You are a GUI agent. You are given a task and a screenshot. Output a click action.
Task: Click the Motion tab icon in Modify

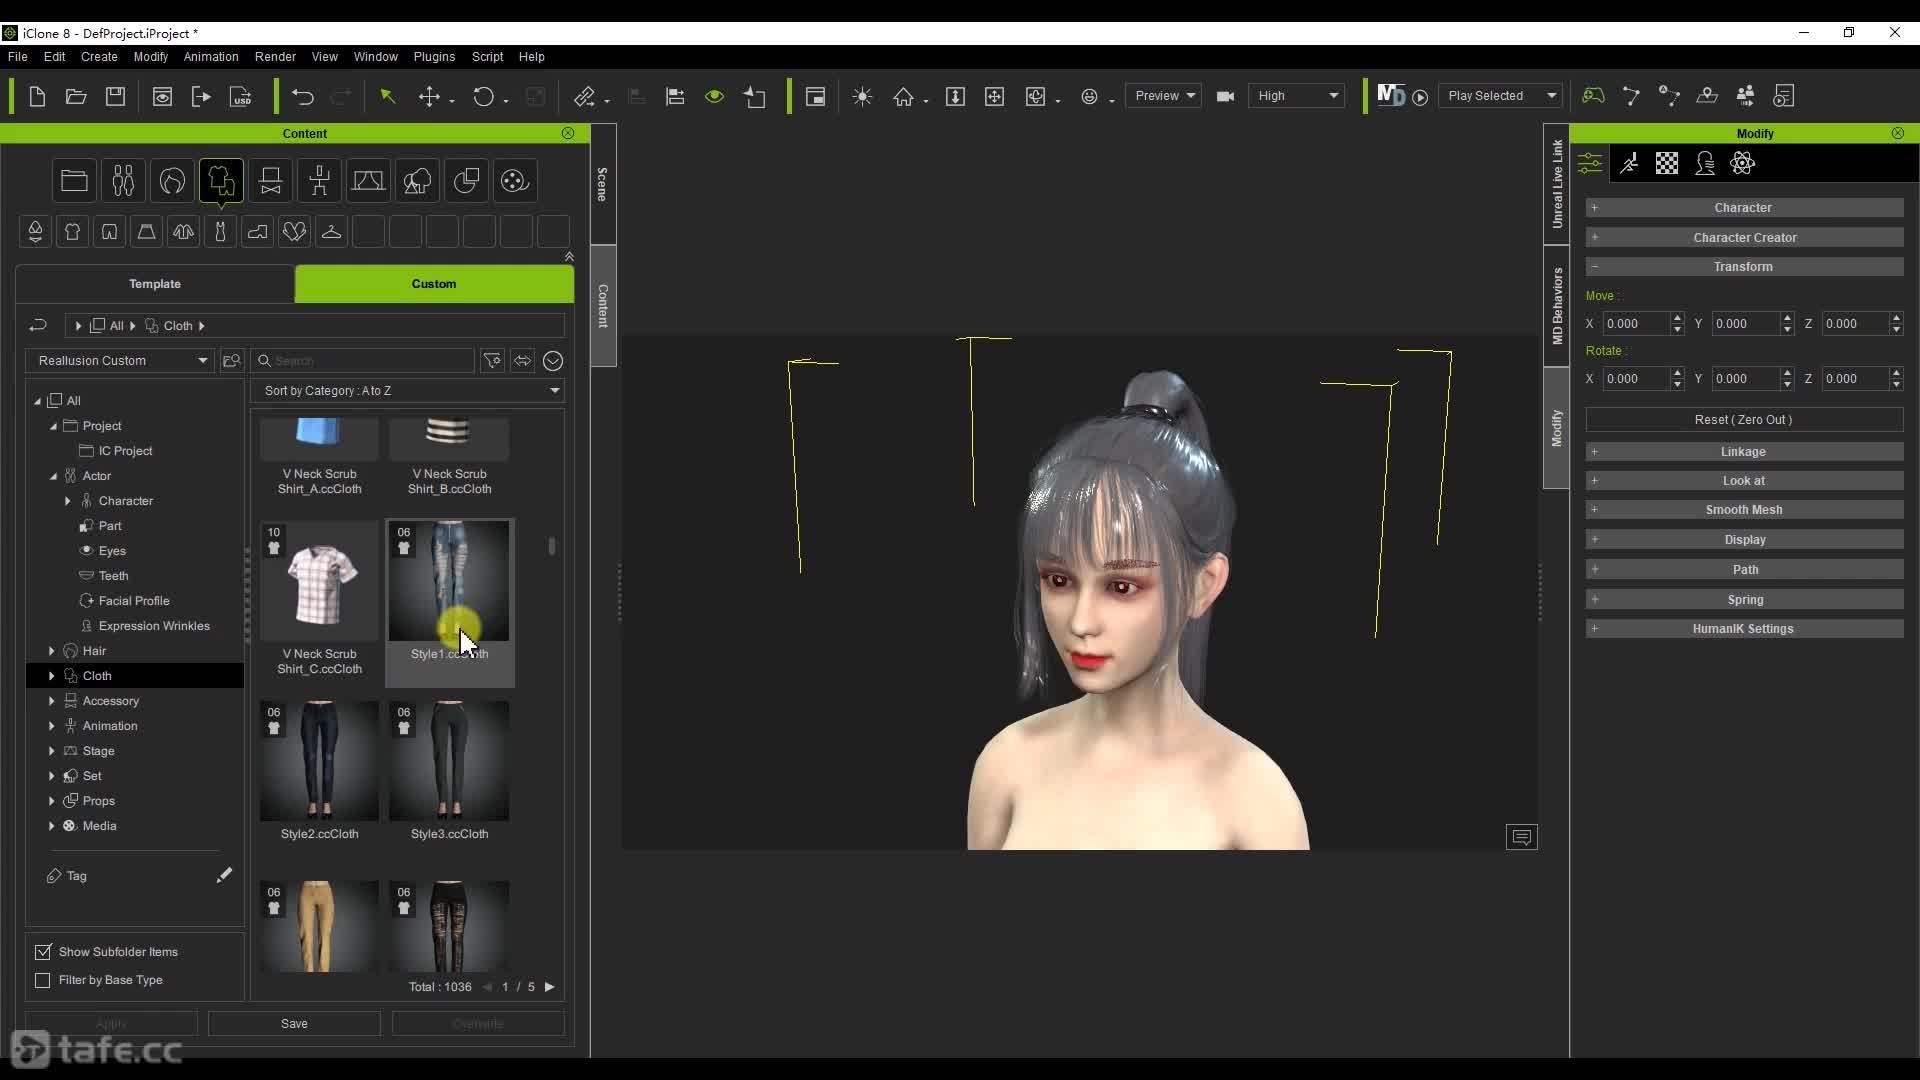point(1629,163)
